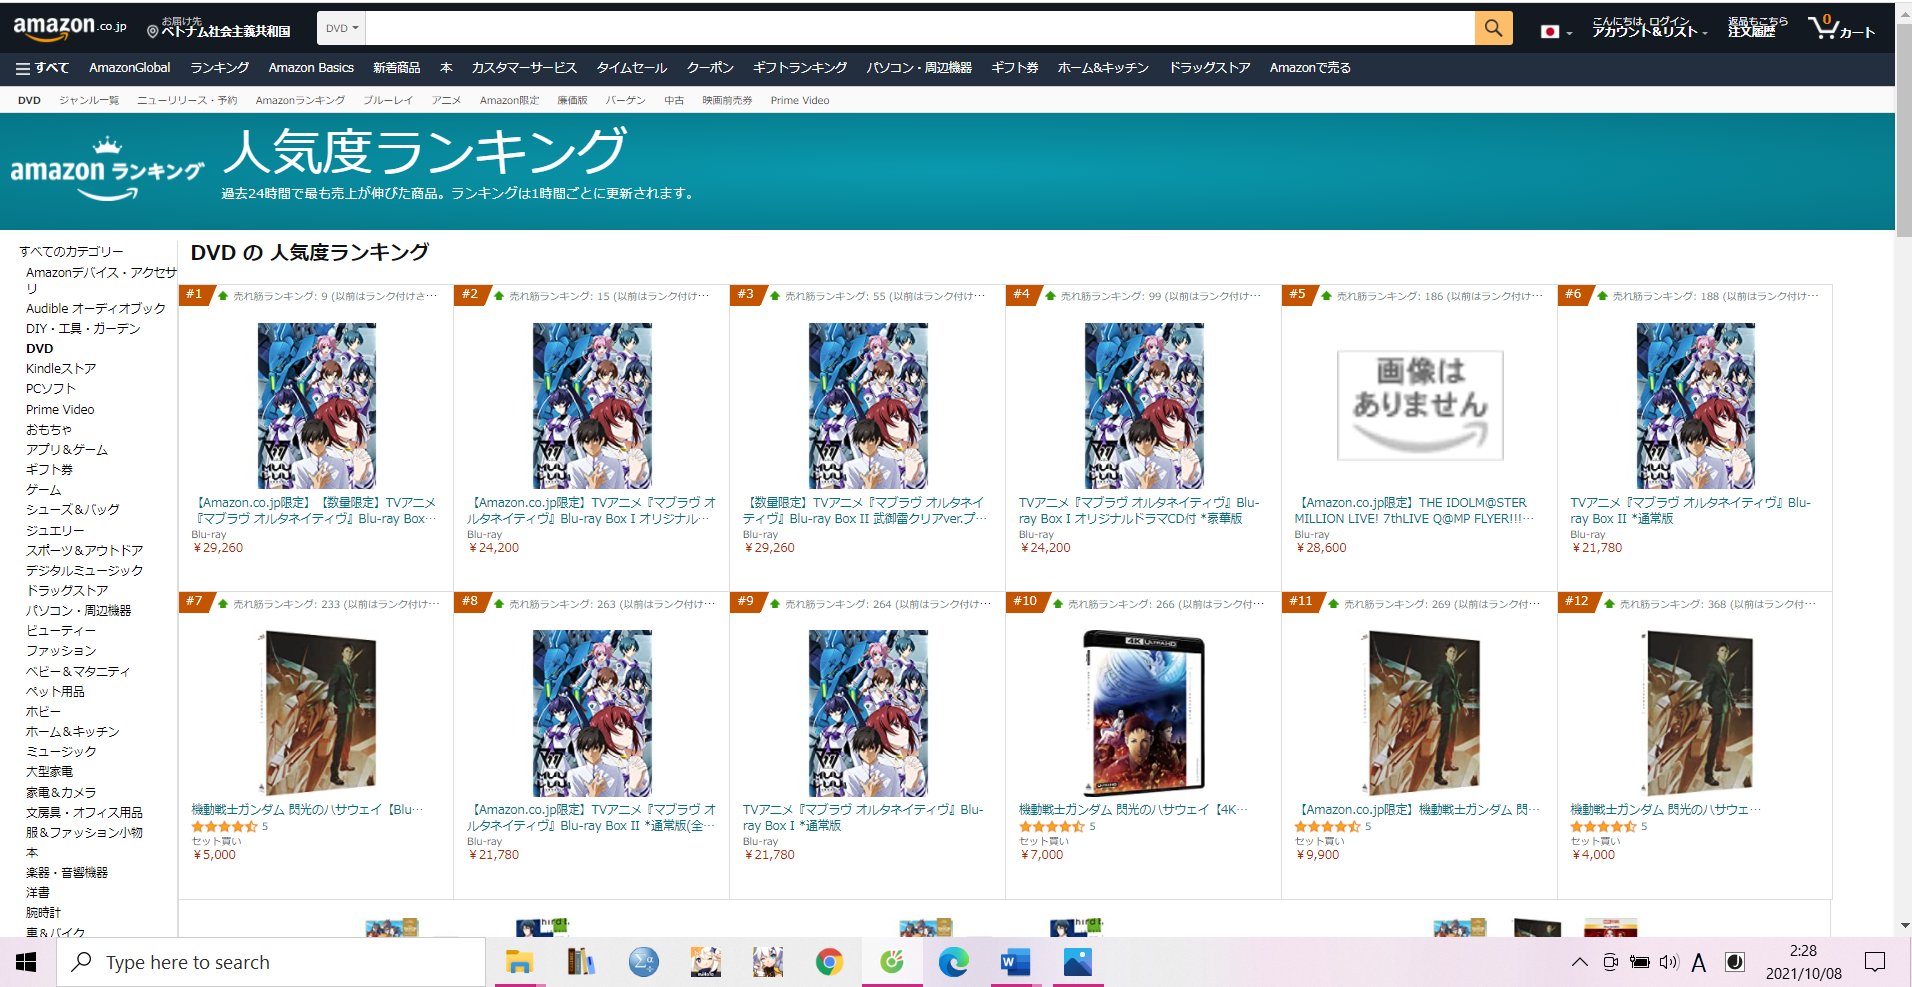Select デジタルミュージック category in sidebar
Image resolution: width=1912 pixels, height=987 pixels.
click(85, 570)
